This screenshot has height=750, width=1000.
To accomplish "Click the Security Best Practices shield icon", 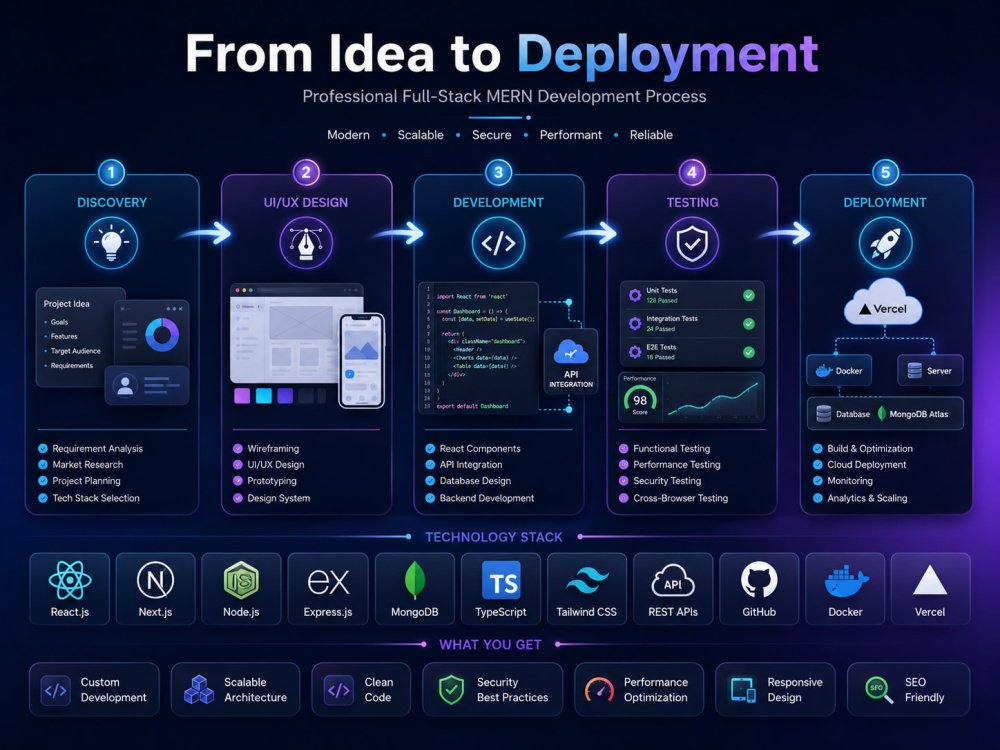I will (452, 690).
